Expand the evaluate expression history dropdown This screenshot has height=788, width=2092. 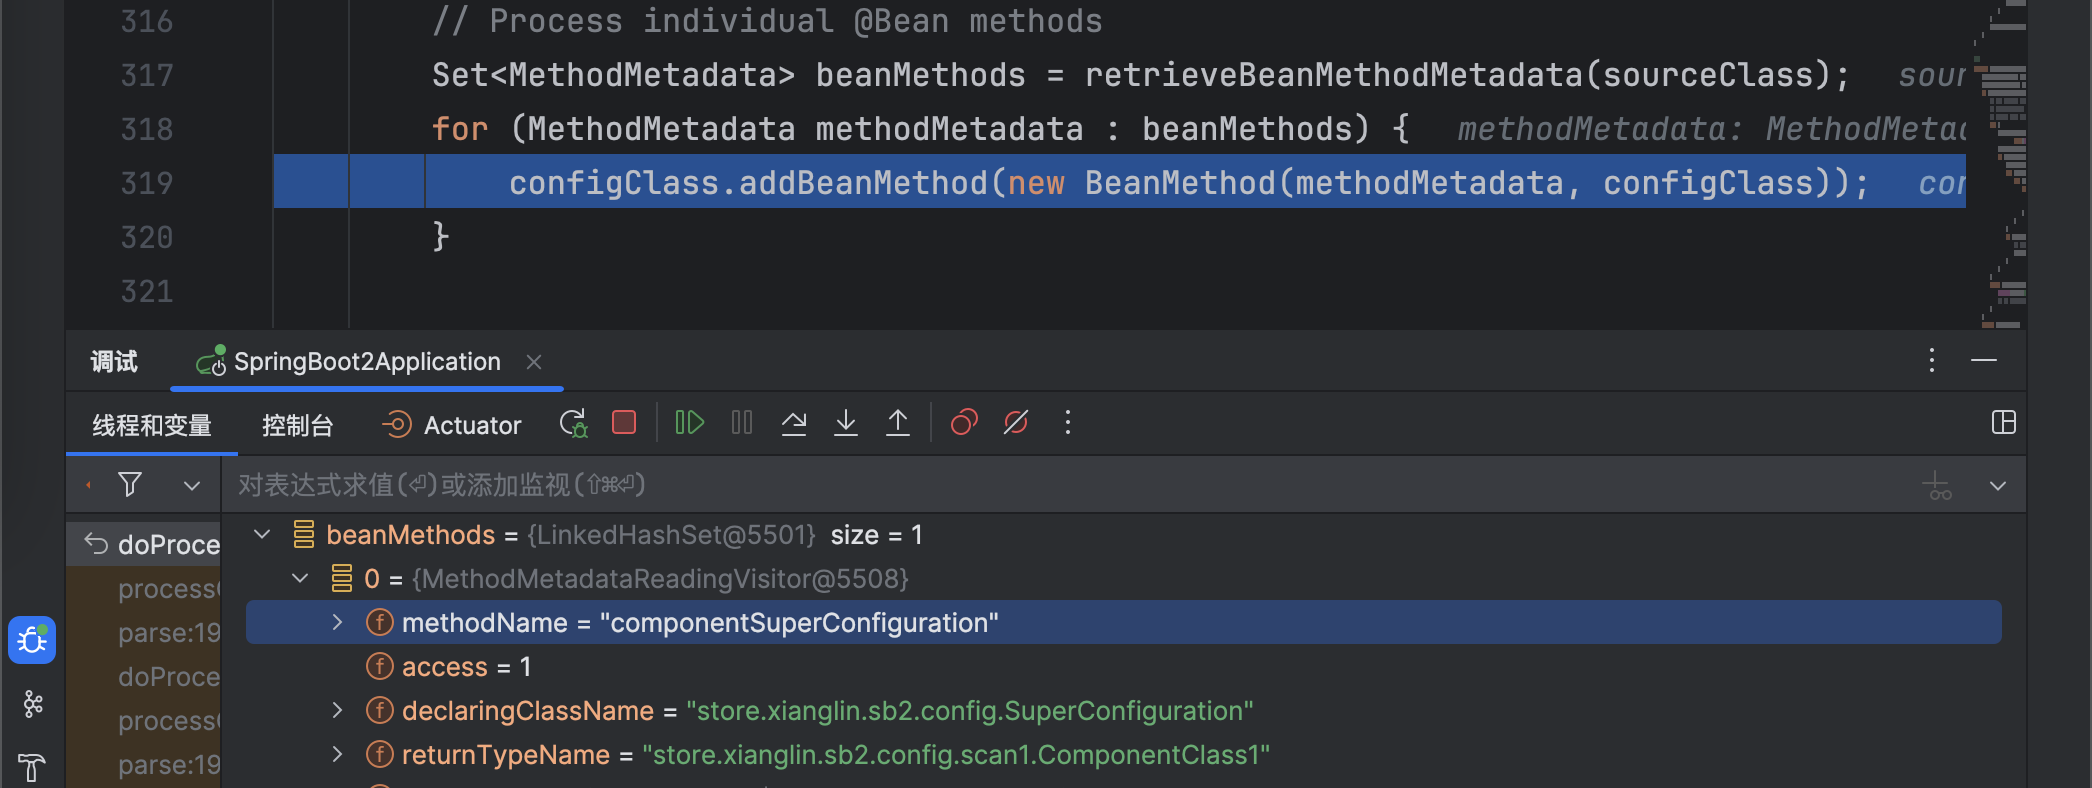coord(1998,486)
